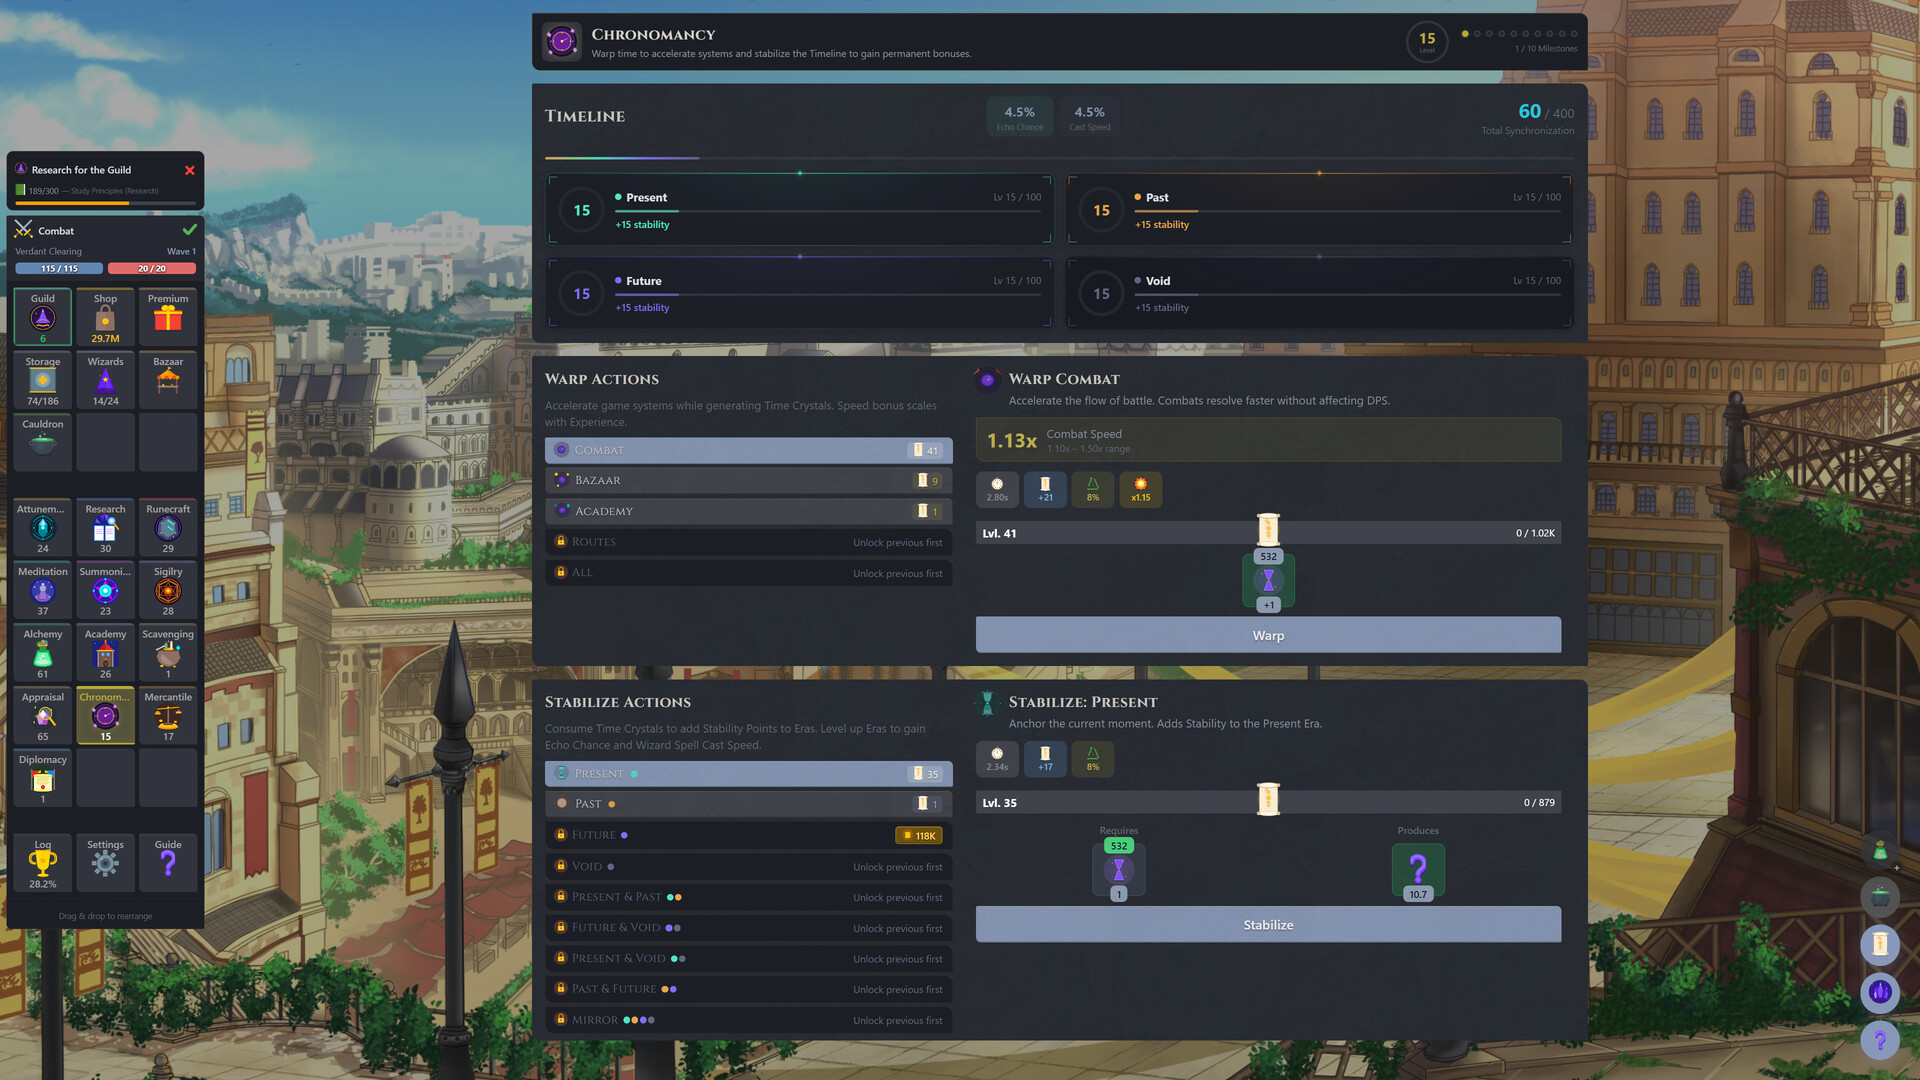Select the Void era card
This screenshot has width=1920, height=1080.
[1319, 294]
